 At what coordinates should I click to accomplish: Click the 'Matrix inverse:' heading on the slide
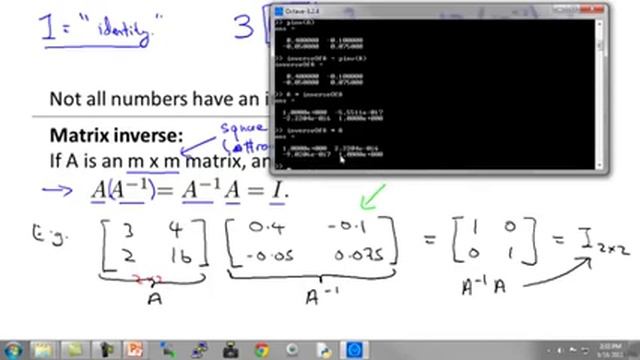116,136
